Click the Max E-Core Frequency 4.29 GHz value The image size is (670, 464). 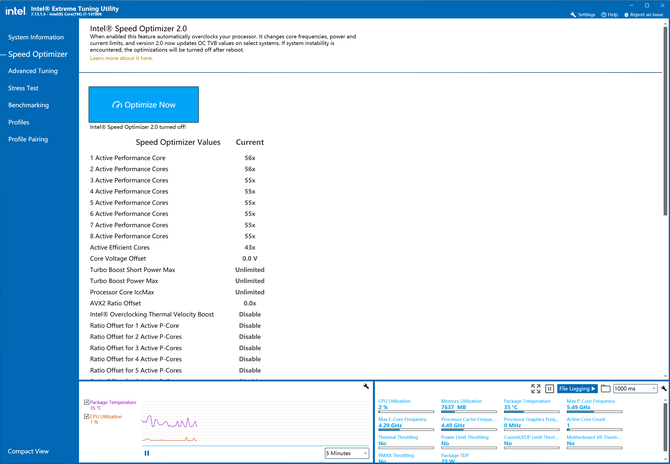coord(390,426)
